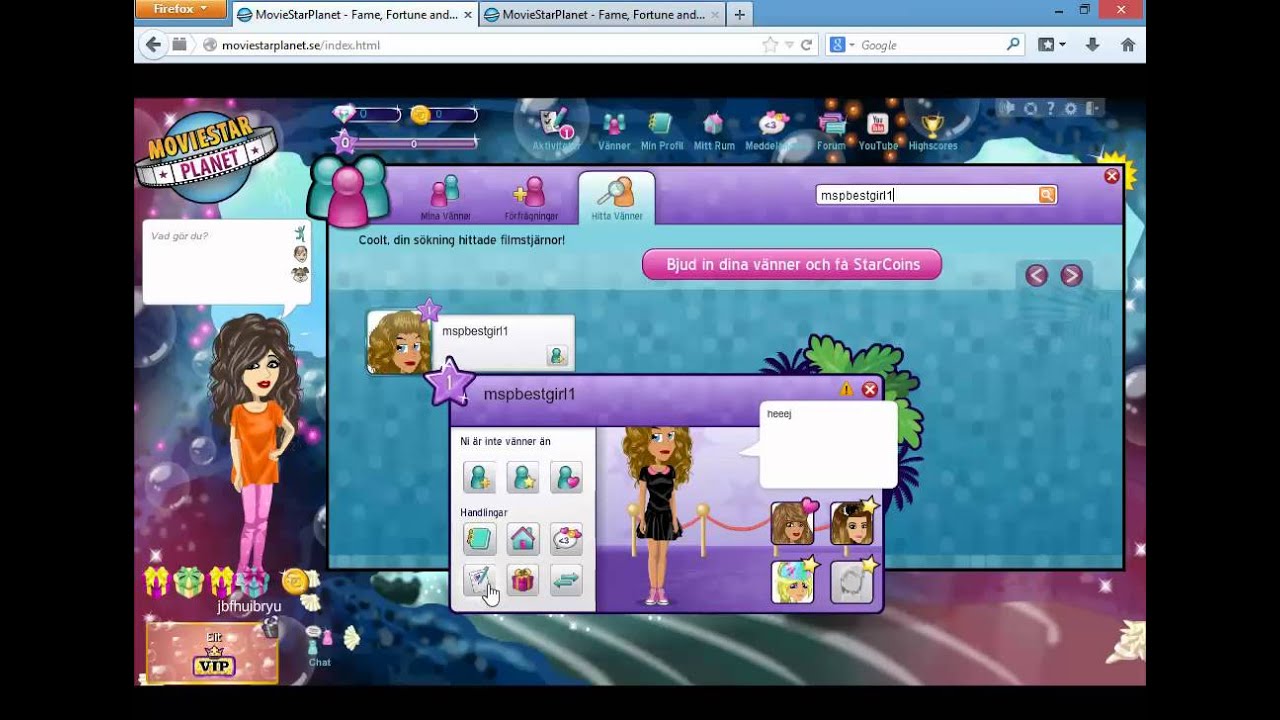Open the star friend avatar with dark hair bow
The height and width of the screenshot is (720, 1280).
tap(852, 523)
